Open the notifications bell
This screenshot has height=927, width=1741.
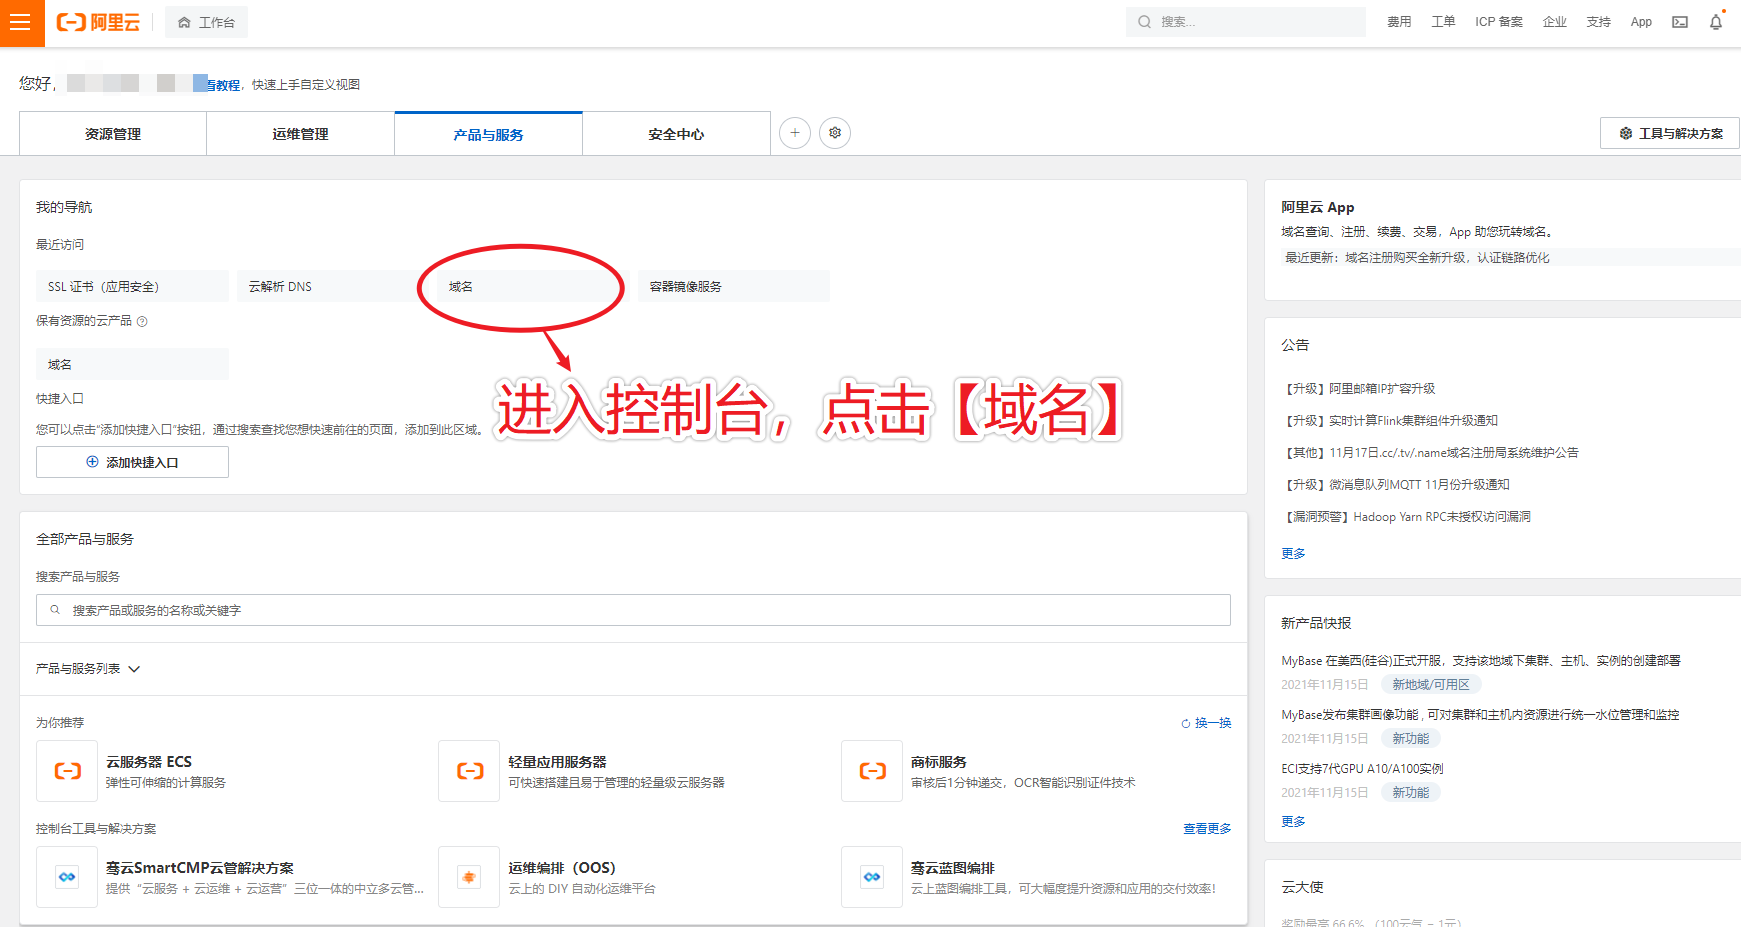pyautogui.click(x=1716, y=22)
